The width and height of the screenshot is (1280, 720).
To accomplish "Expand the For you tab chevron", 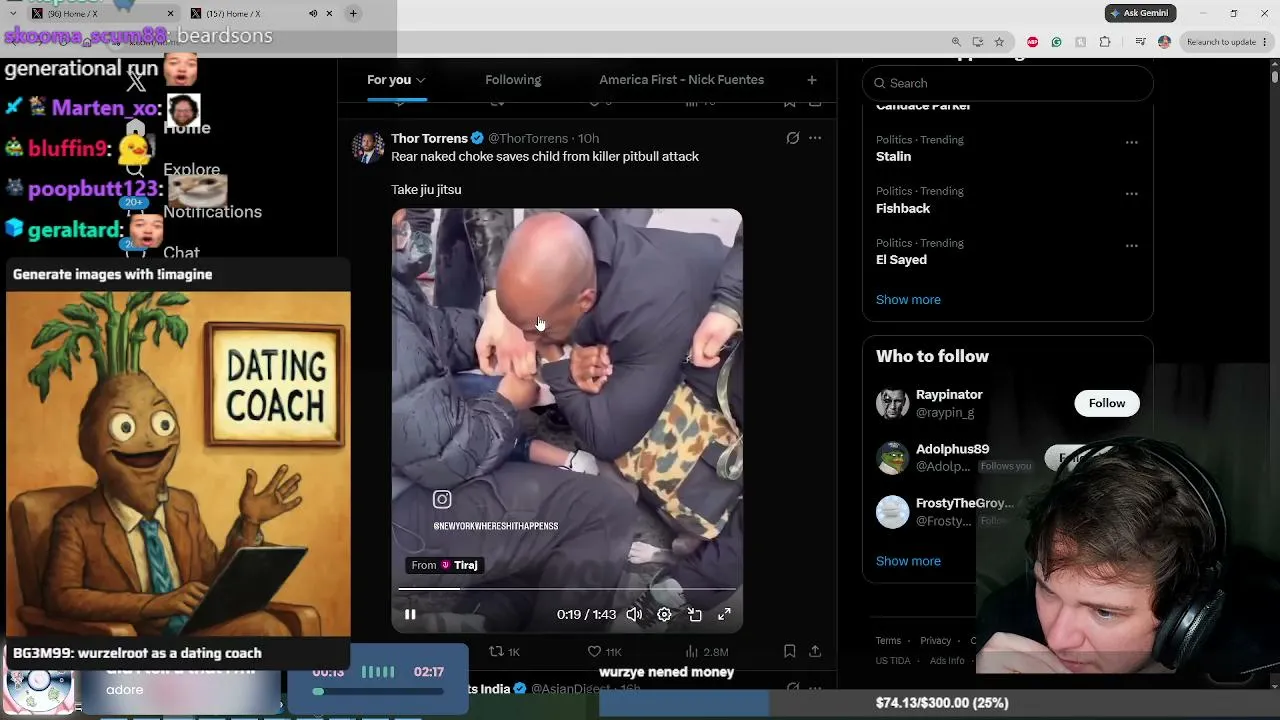I will (x=421, y=80).
